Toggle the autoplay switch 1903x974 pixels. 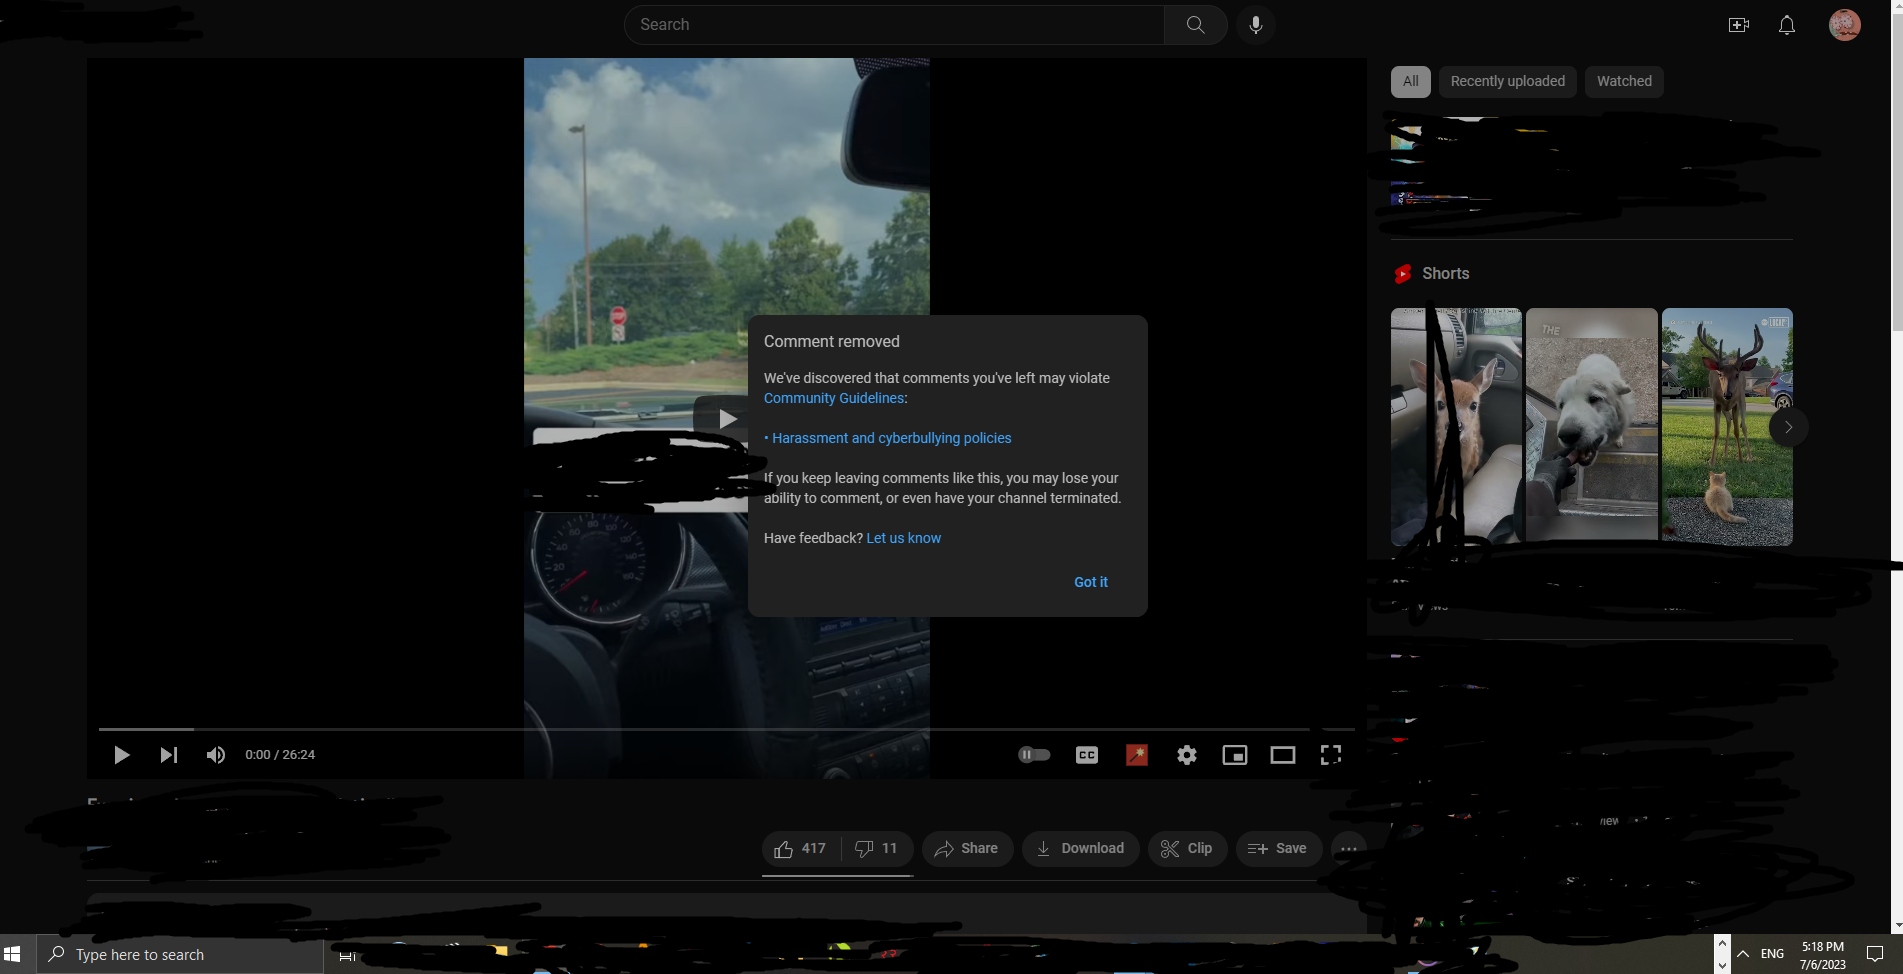point(1034,755)
